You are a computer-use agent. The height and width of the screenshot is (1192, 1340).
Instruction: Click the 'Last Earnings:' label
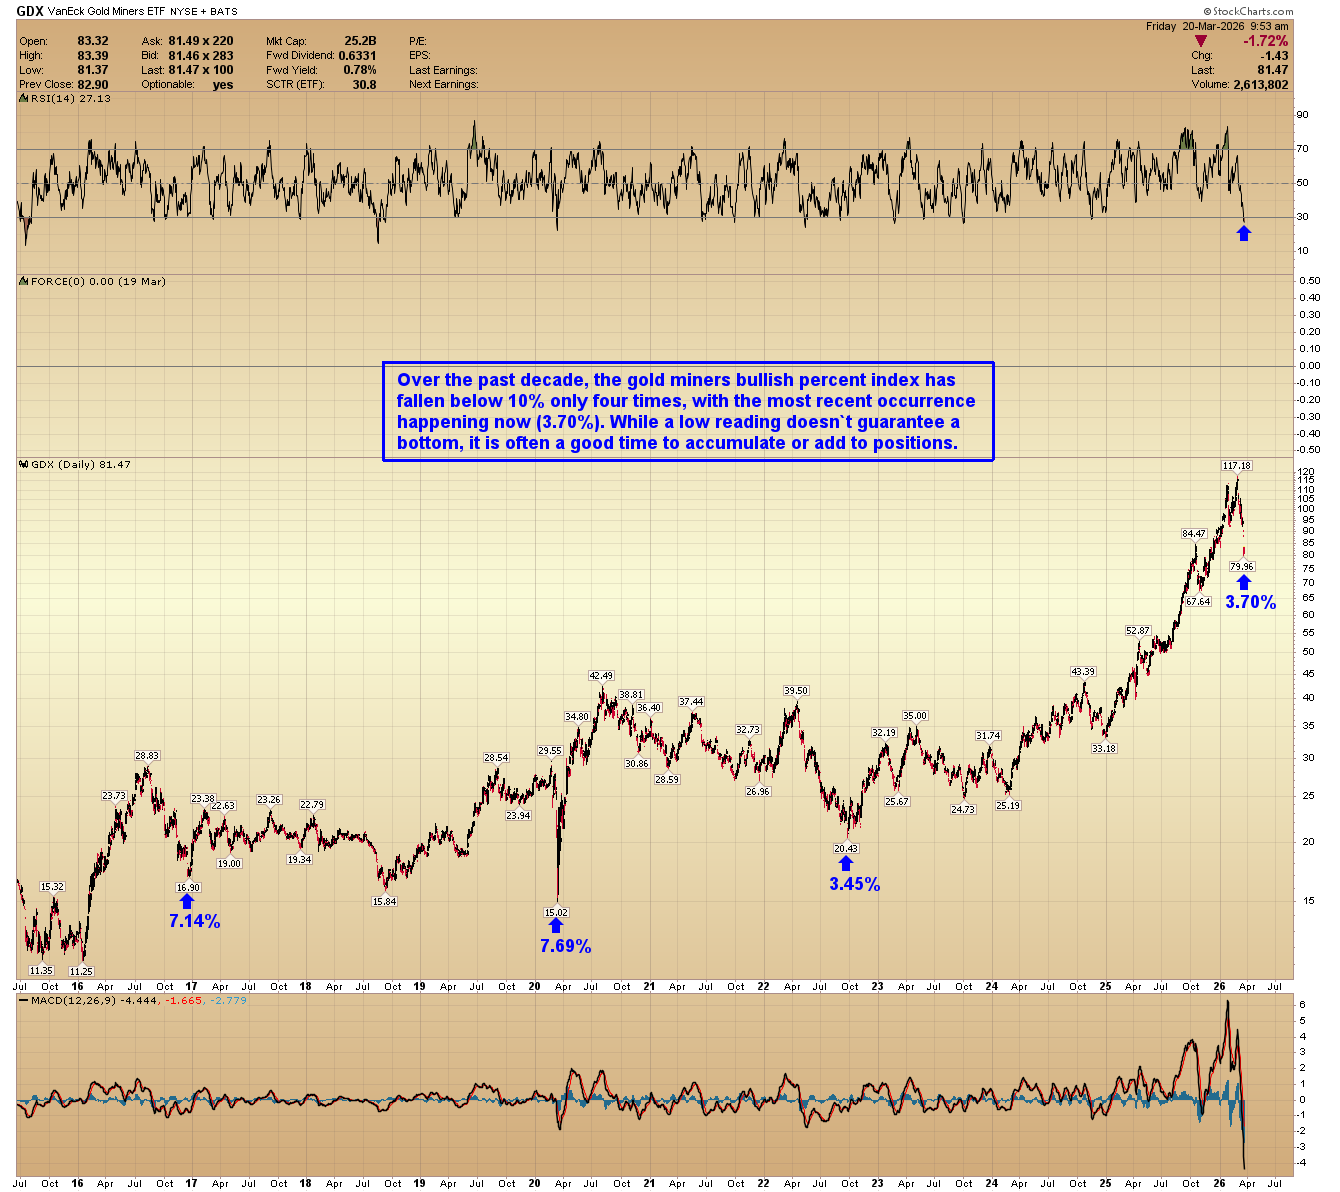pos(443,70)
